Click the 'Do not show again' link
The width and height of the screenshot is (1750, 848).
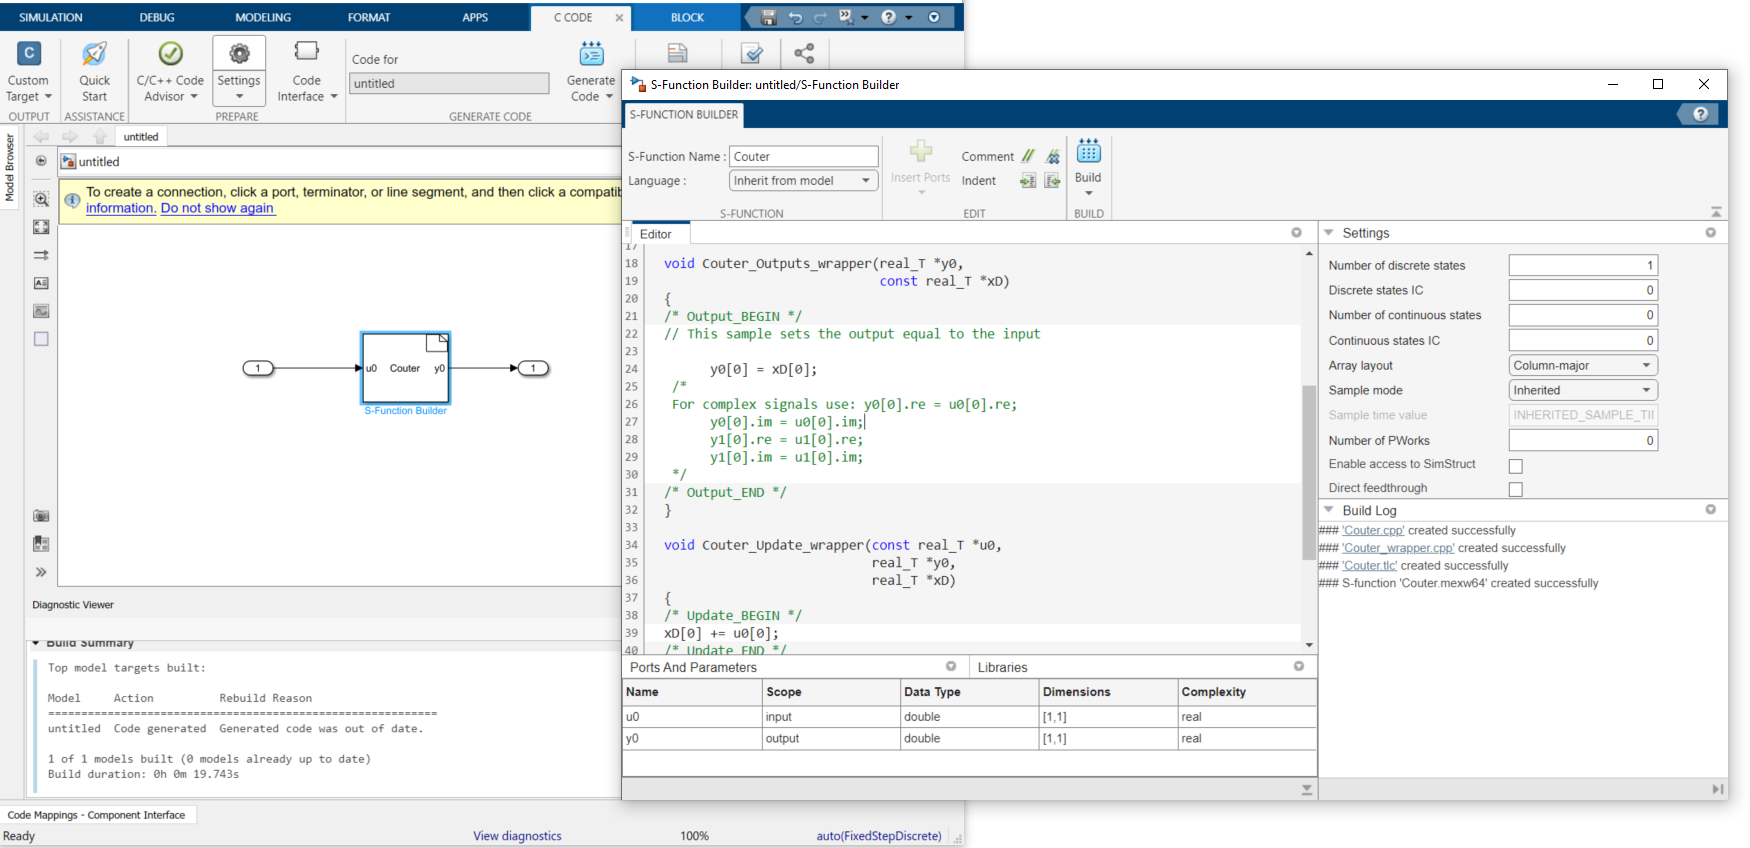217,208
